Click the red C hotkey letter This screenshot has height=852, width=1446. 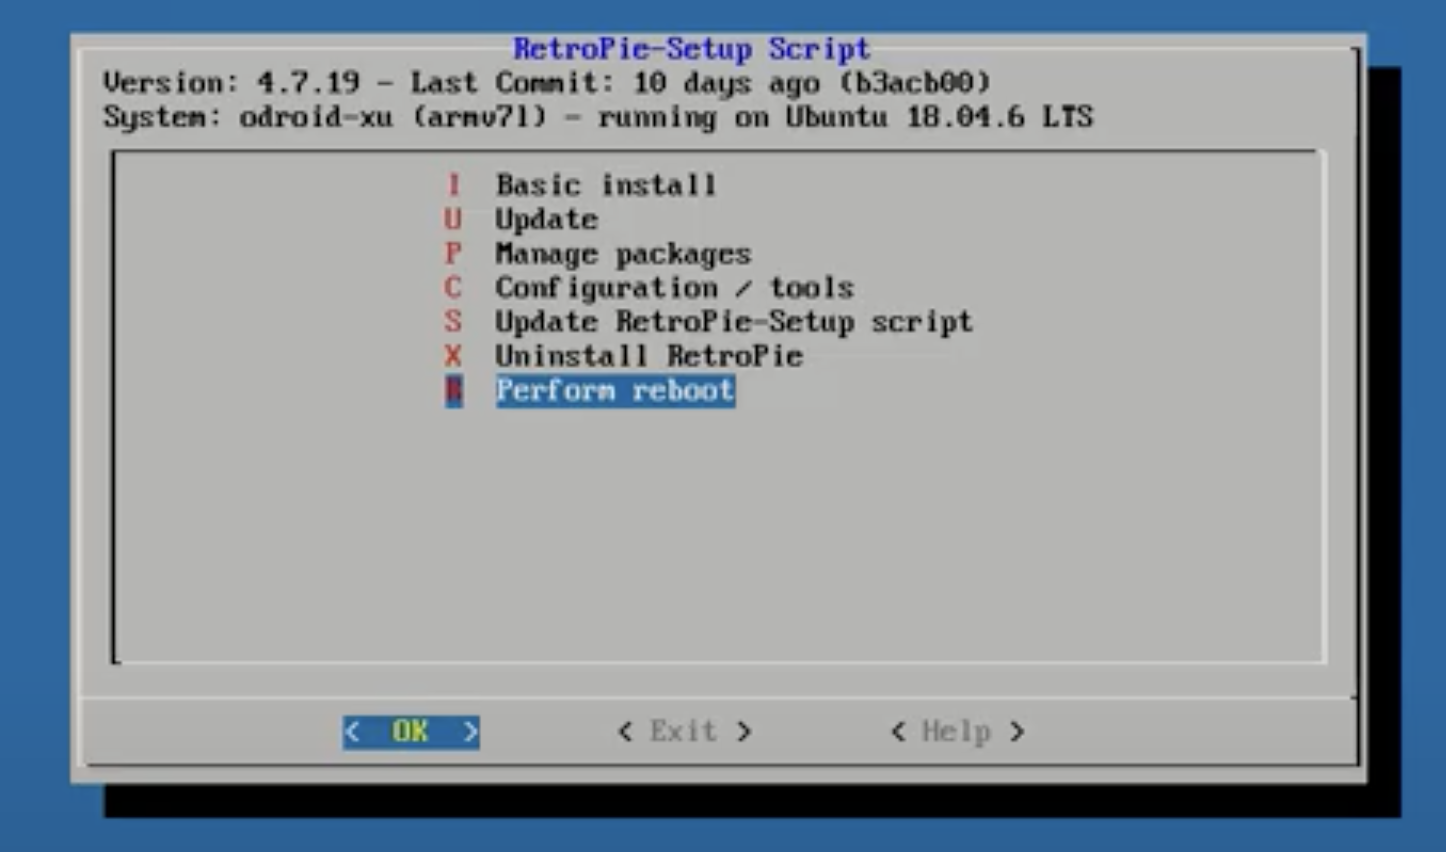453,288
